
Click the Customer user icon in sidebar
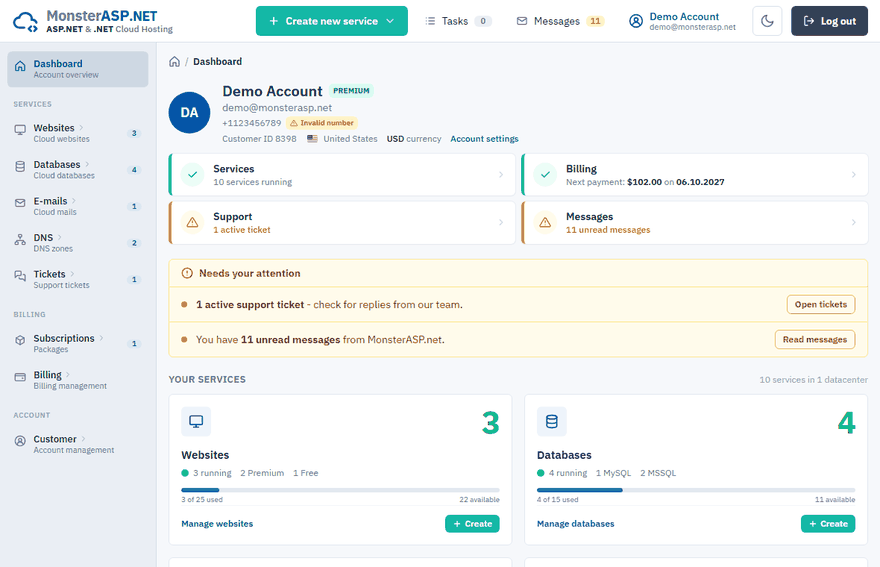pyautogui.click(x=20, y=441)
